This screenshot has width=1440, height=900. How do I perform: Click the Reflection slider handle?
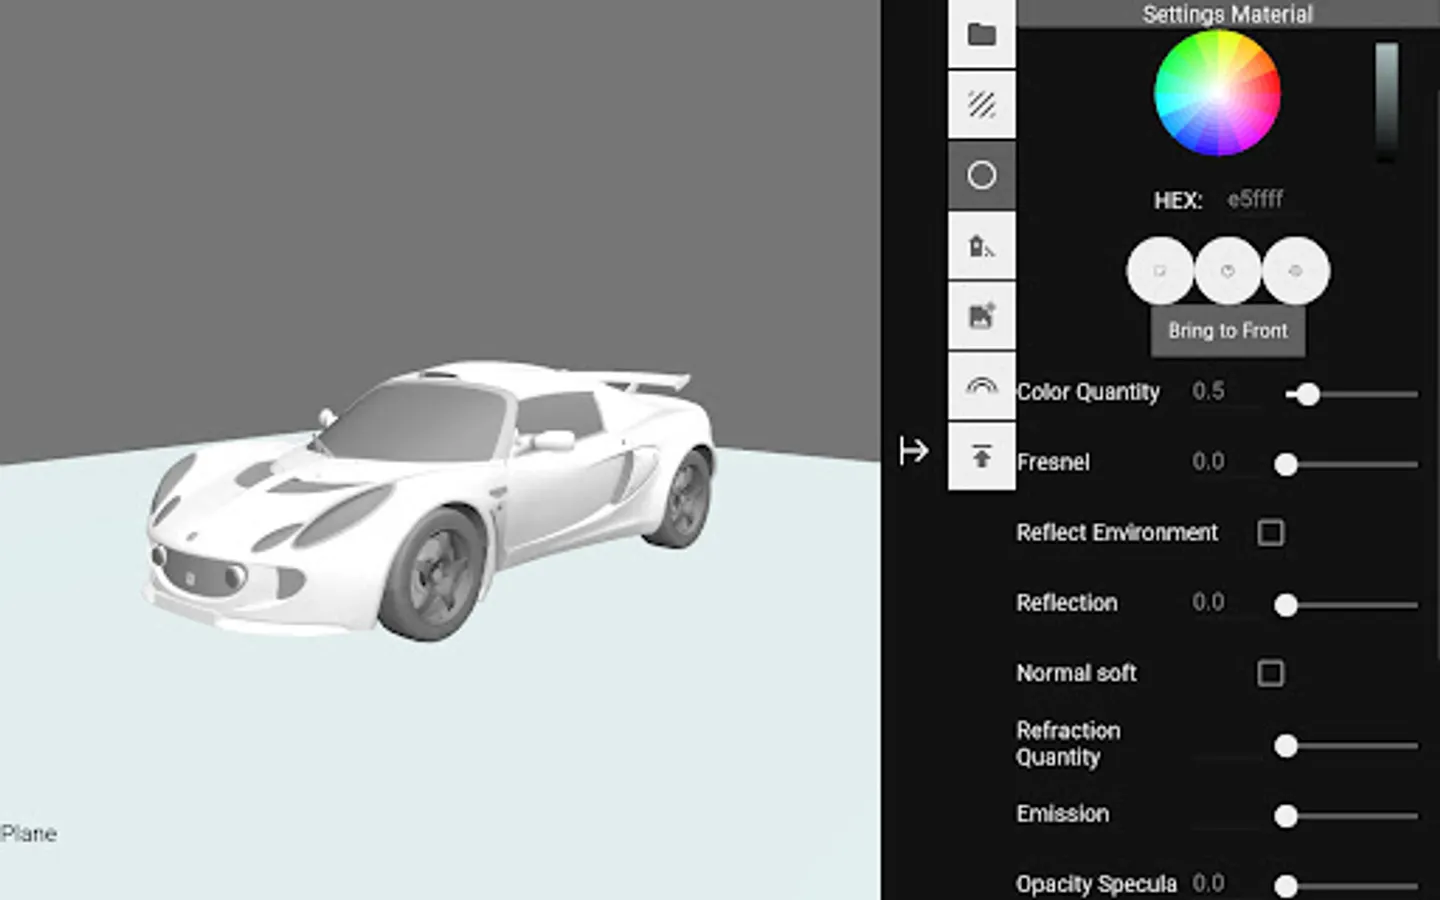pyautogui.click(x=1286, y=605)
